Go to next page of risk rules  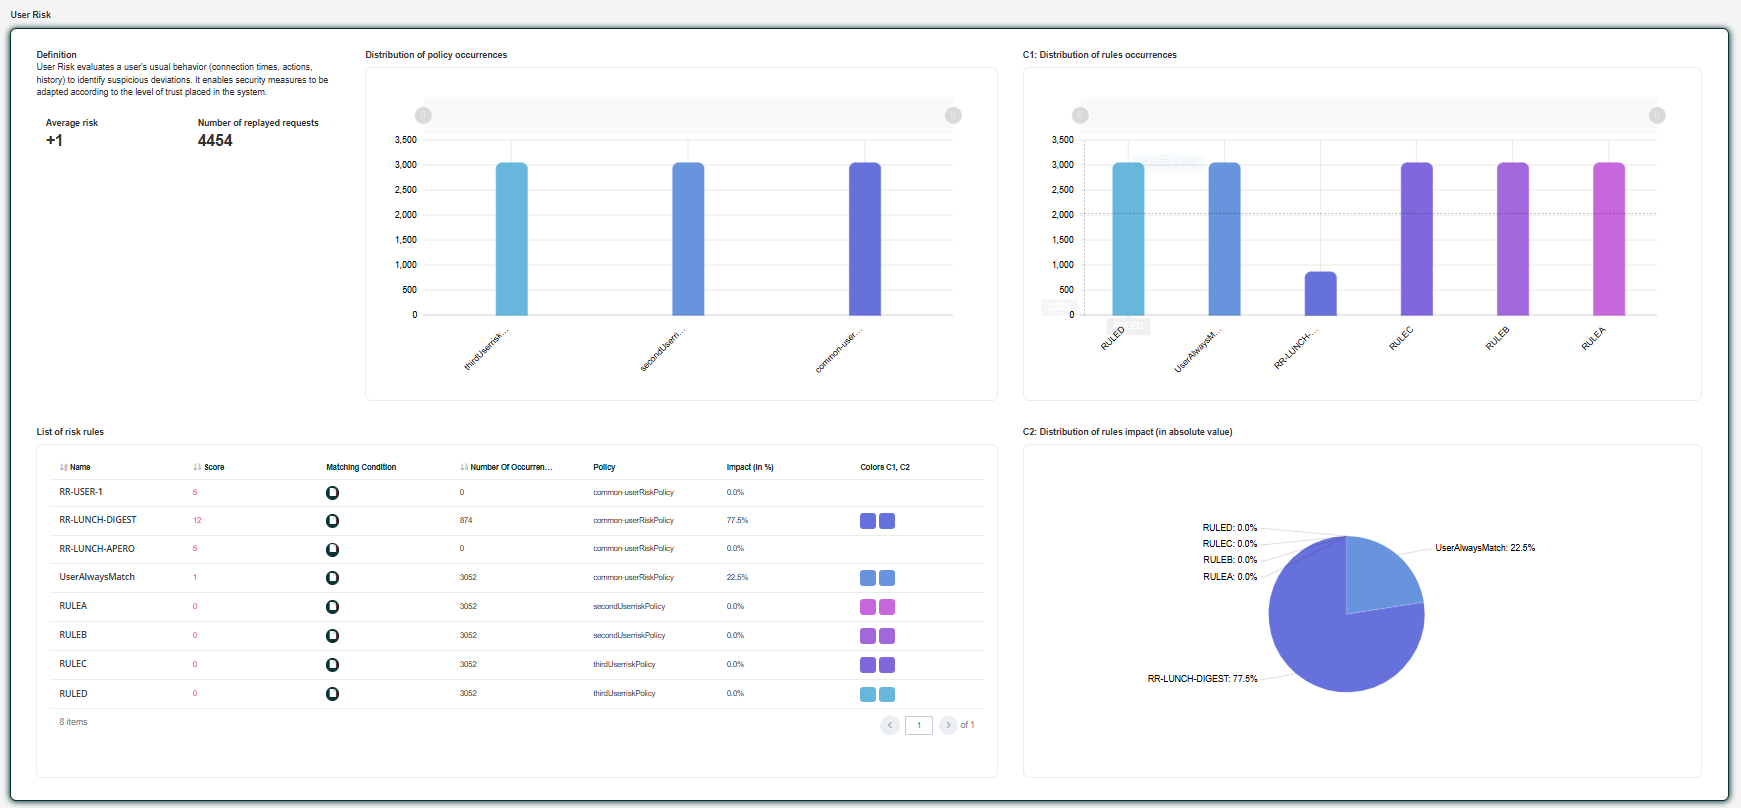[x=948, y=725]
